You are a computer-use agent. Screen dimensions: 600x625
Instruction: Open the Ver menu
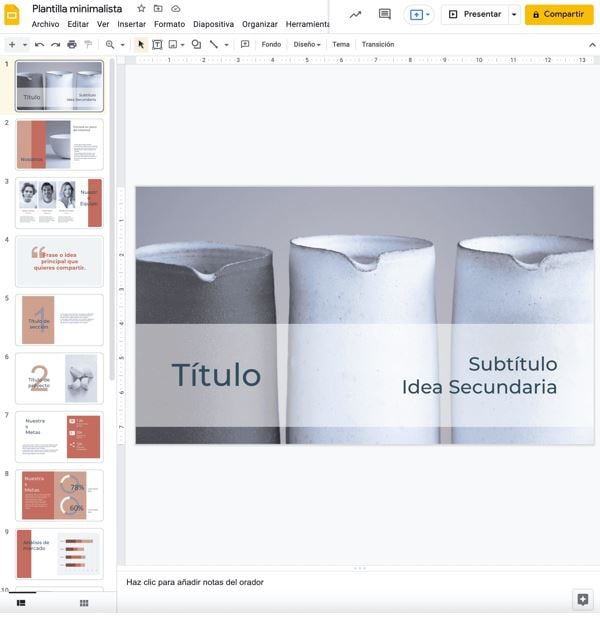pos(103,24)
